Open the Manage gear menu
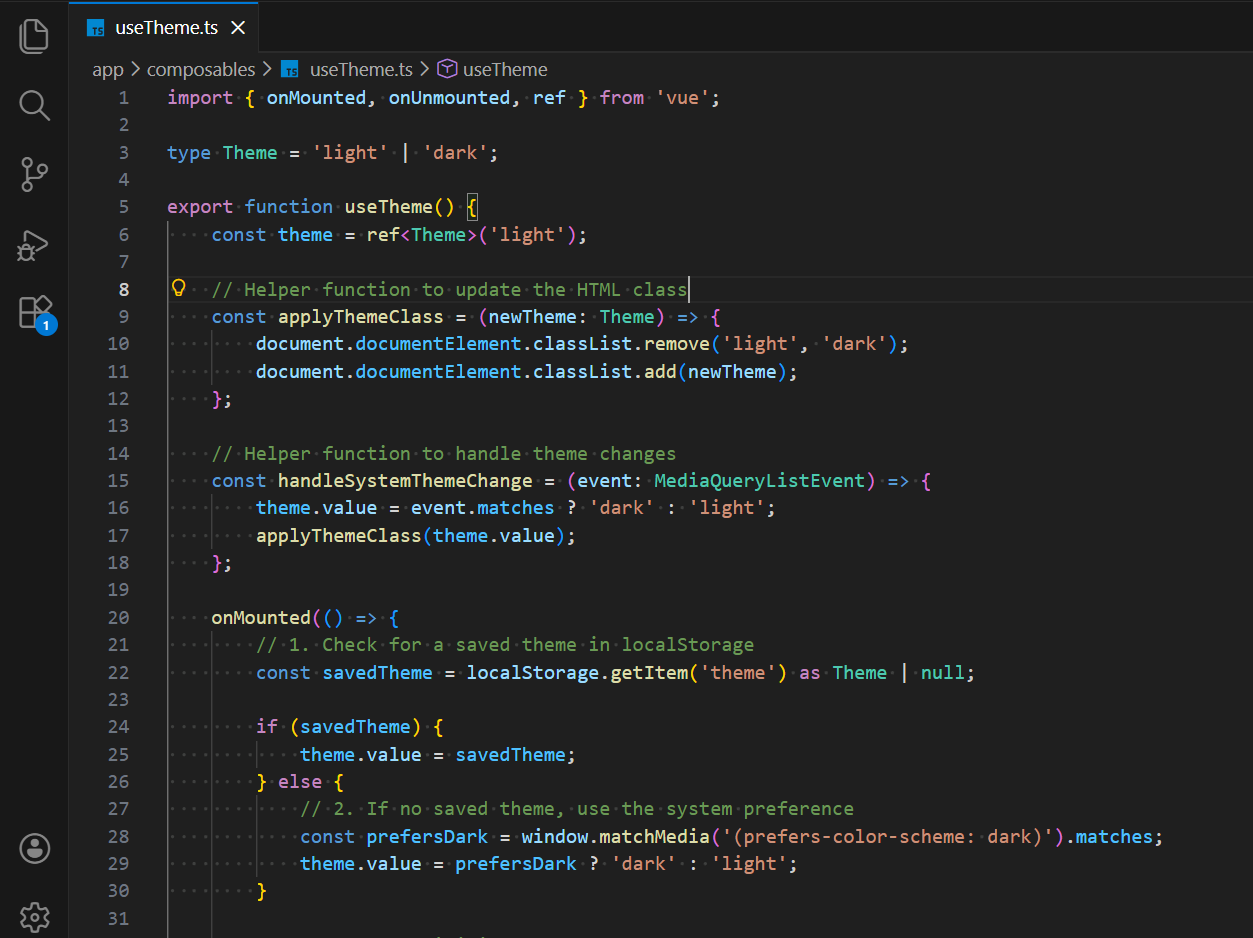This screenshot has height=938, width=1253. [34, 916]
